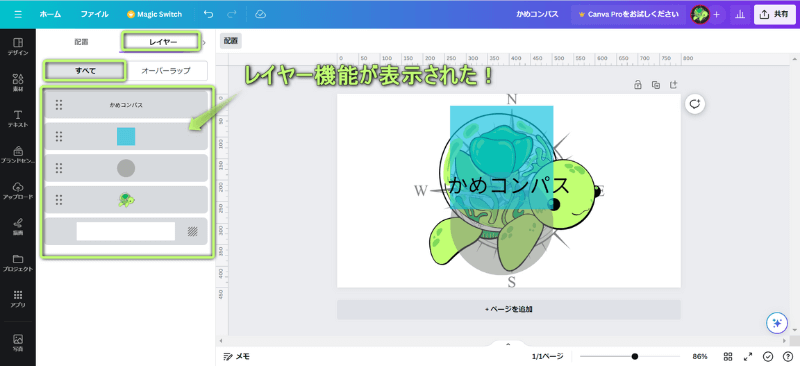This screenshot has width=800, height=366.
Task: Add a collaborator with the plus icon
Action: 716,14
